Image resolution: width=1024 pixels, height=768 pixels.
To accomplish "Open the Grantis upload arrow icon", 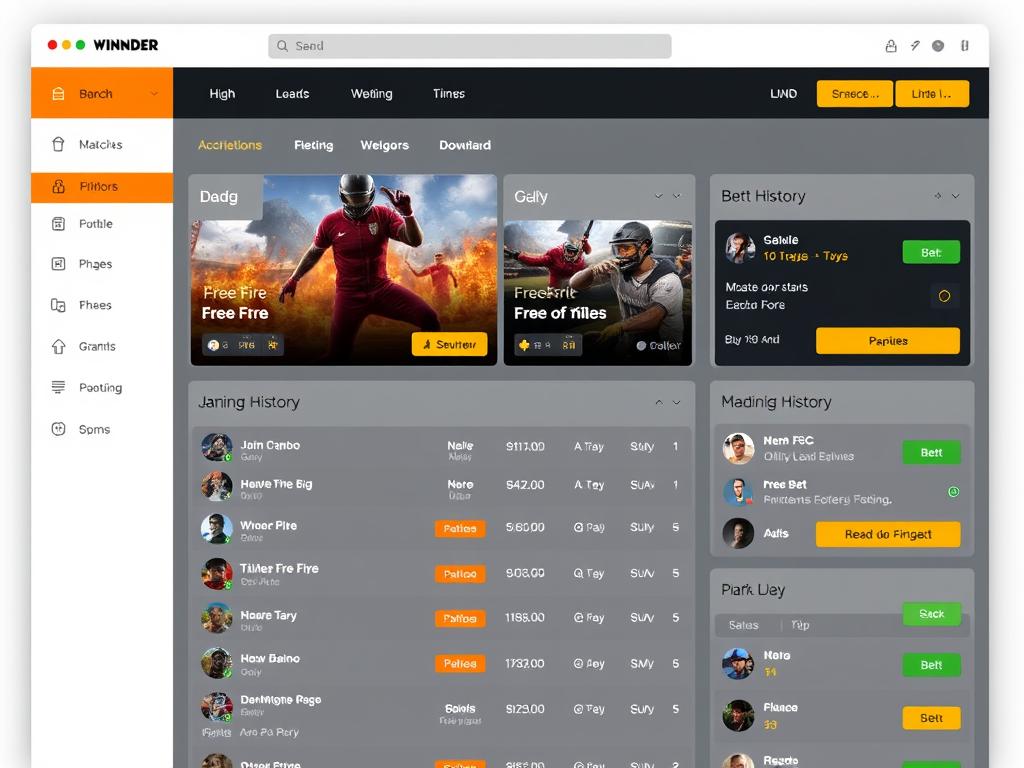I will (x=58, y=346).
